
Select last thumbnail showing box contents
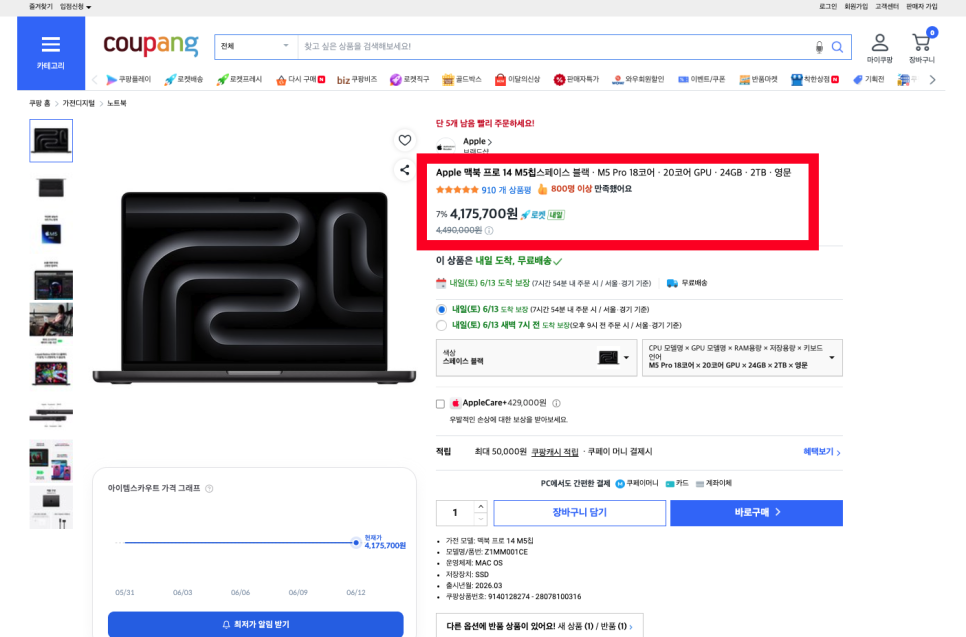pos(51,507)
